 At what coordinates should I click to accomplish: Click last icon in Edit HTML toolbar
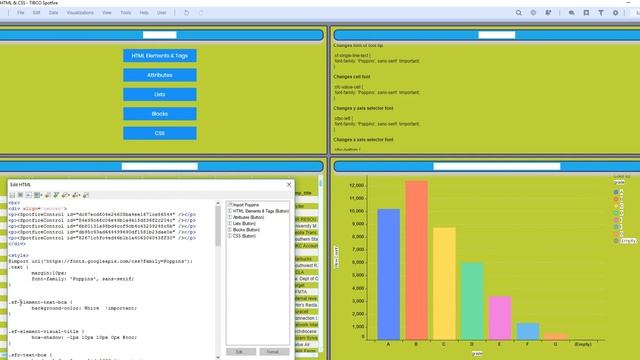[86, 195]
